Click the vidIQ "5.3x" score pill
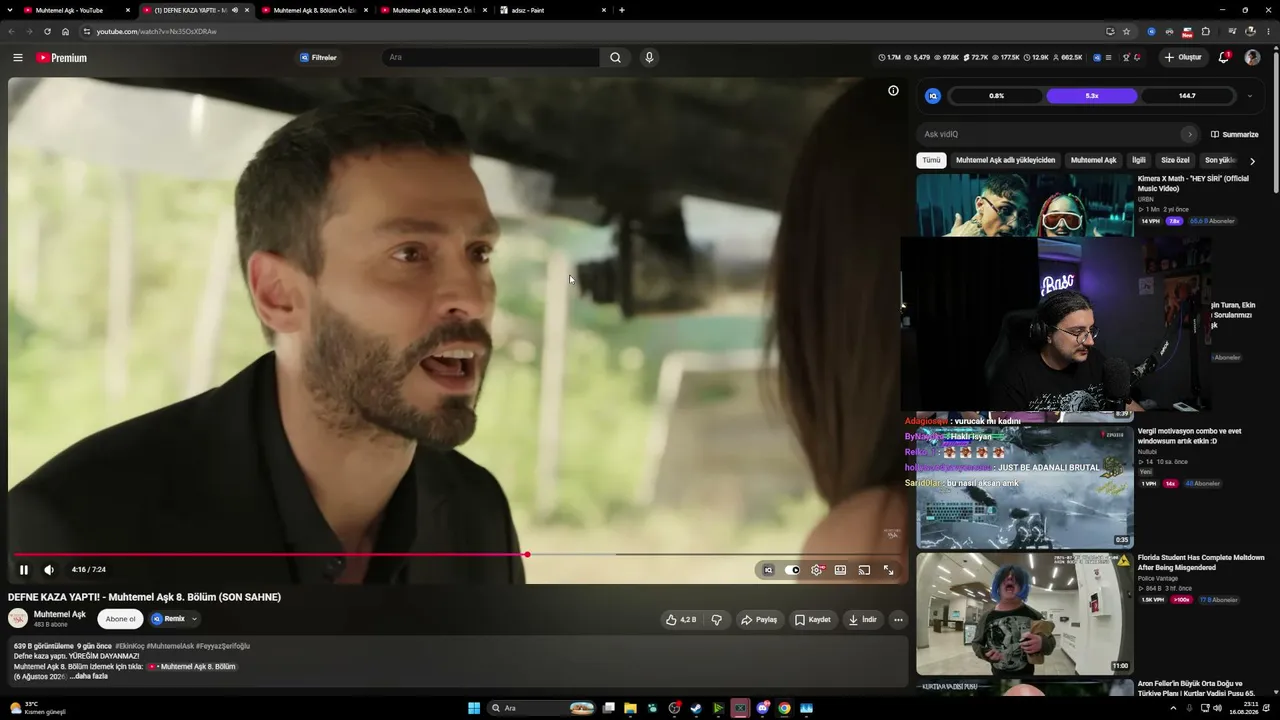Screen dimensions: 1280x720 pyautogui.click(x=1092, y=96)
